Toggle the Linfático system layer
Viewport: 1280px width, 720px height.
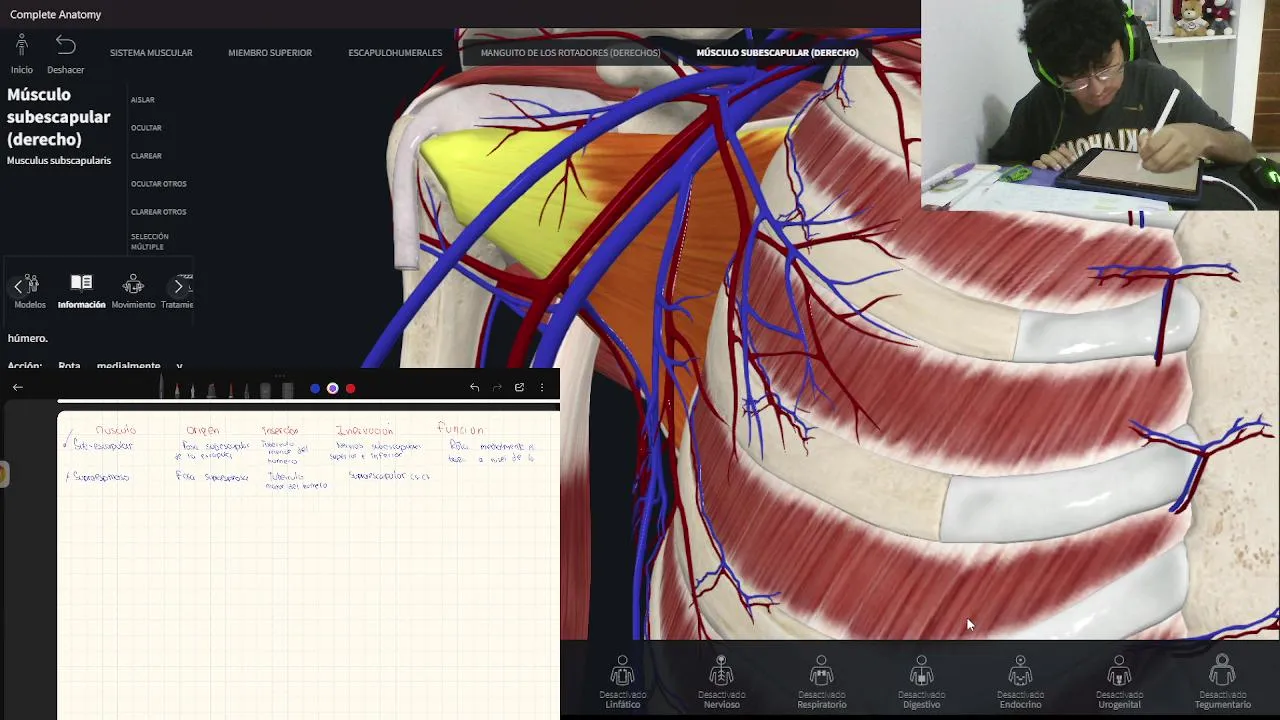tap(622, 682)
